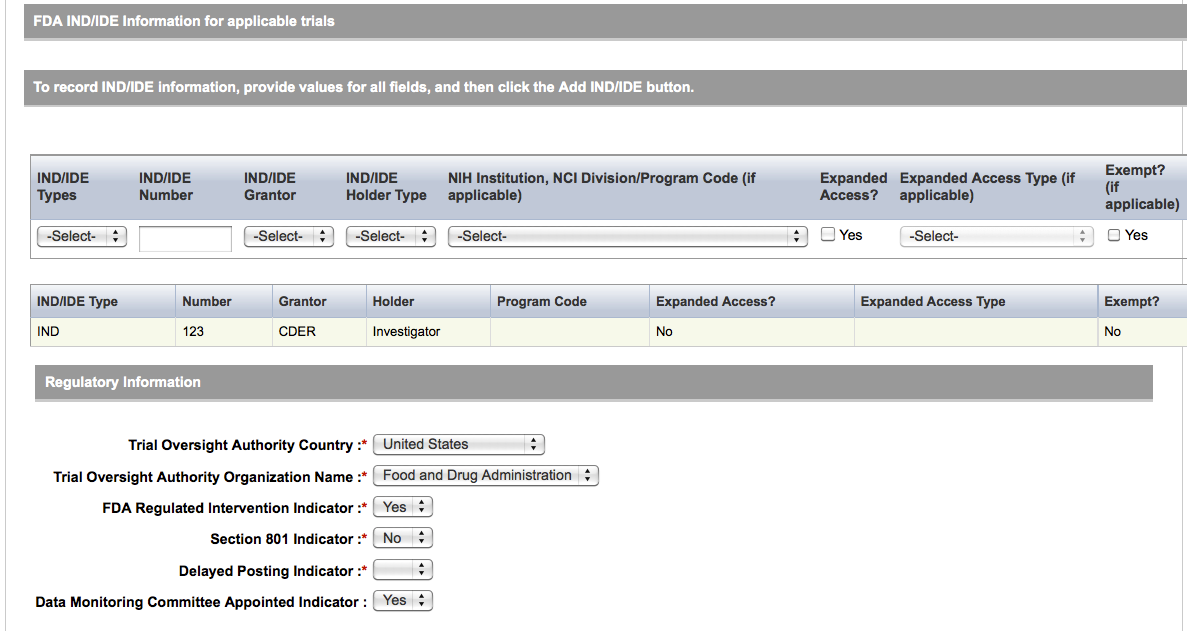Open the Section 801 Indicator dropdown
This screenshot has height=631, width=1187.
coord(403,538)
